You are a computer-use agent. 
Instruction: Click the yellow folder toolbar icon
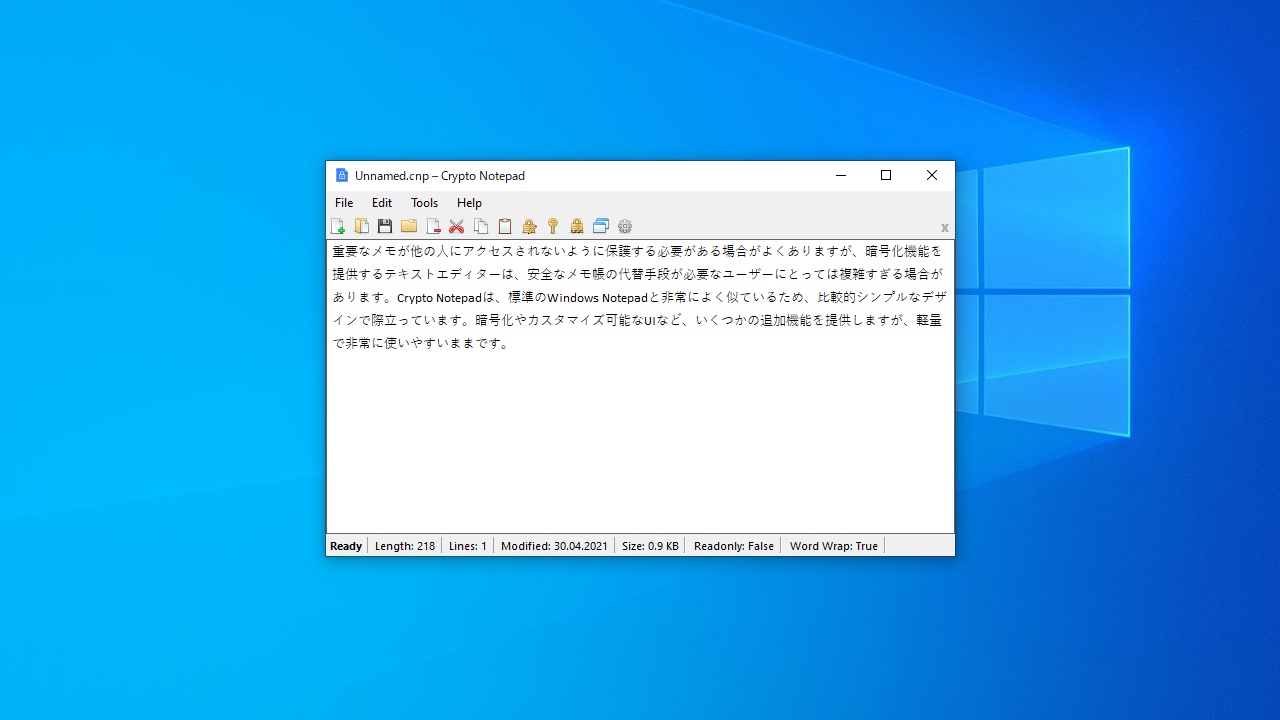[x=409, y=226]
